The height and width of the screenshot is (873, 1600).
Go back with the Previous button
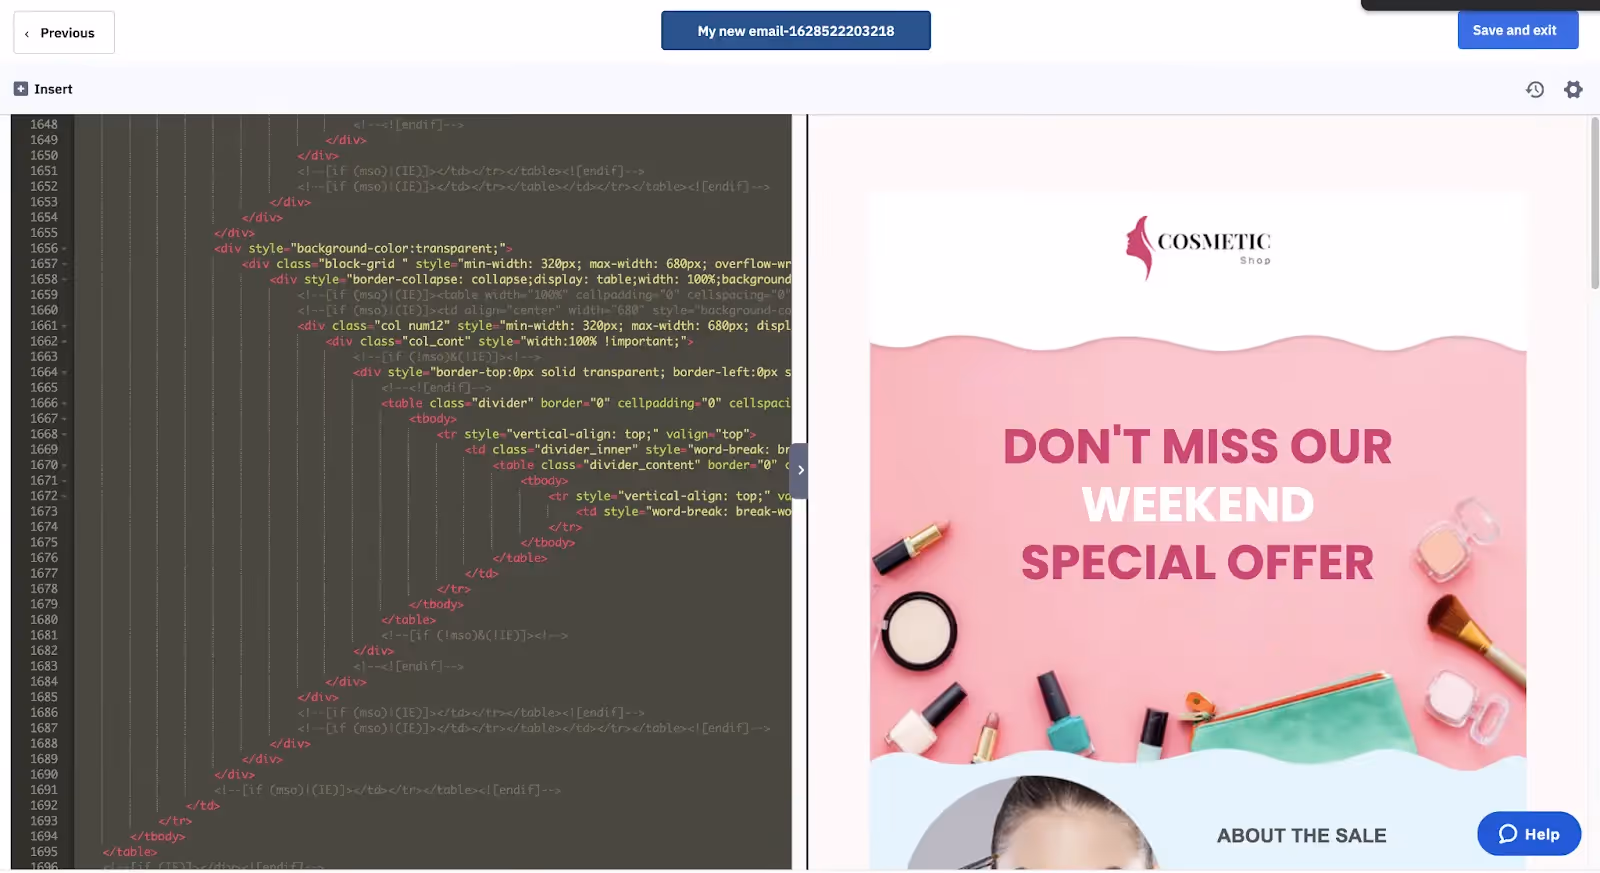[x=64, y=33]
